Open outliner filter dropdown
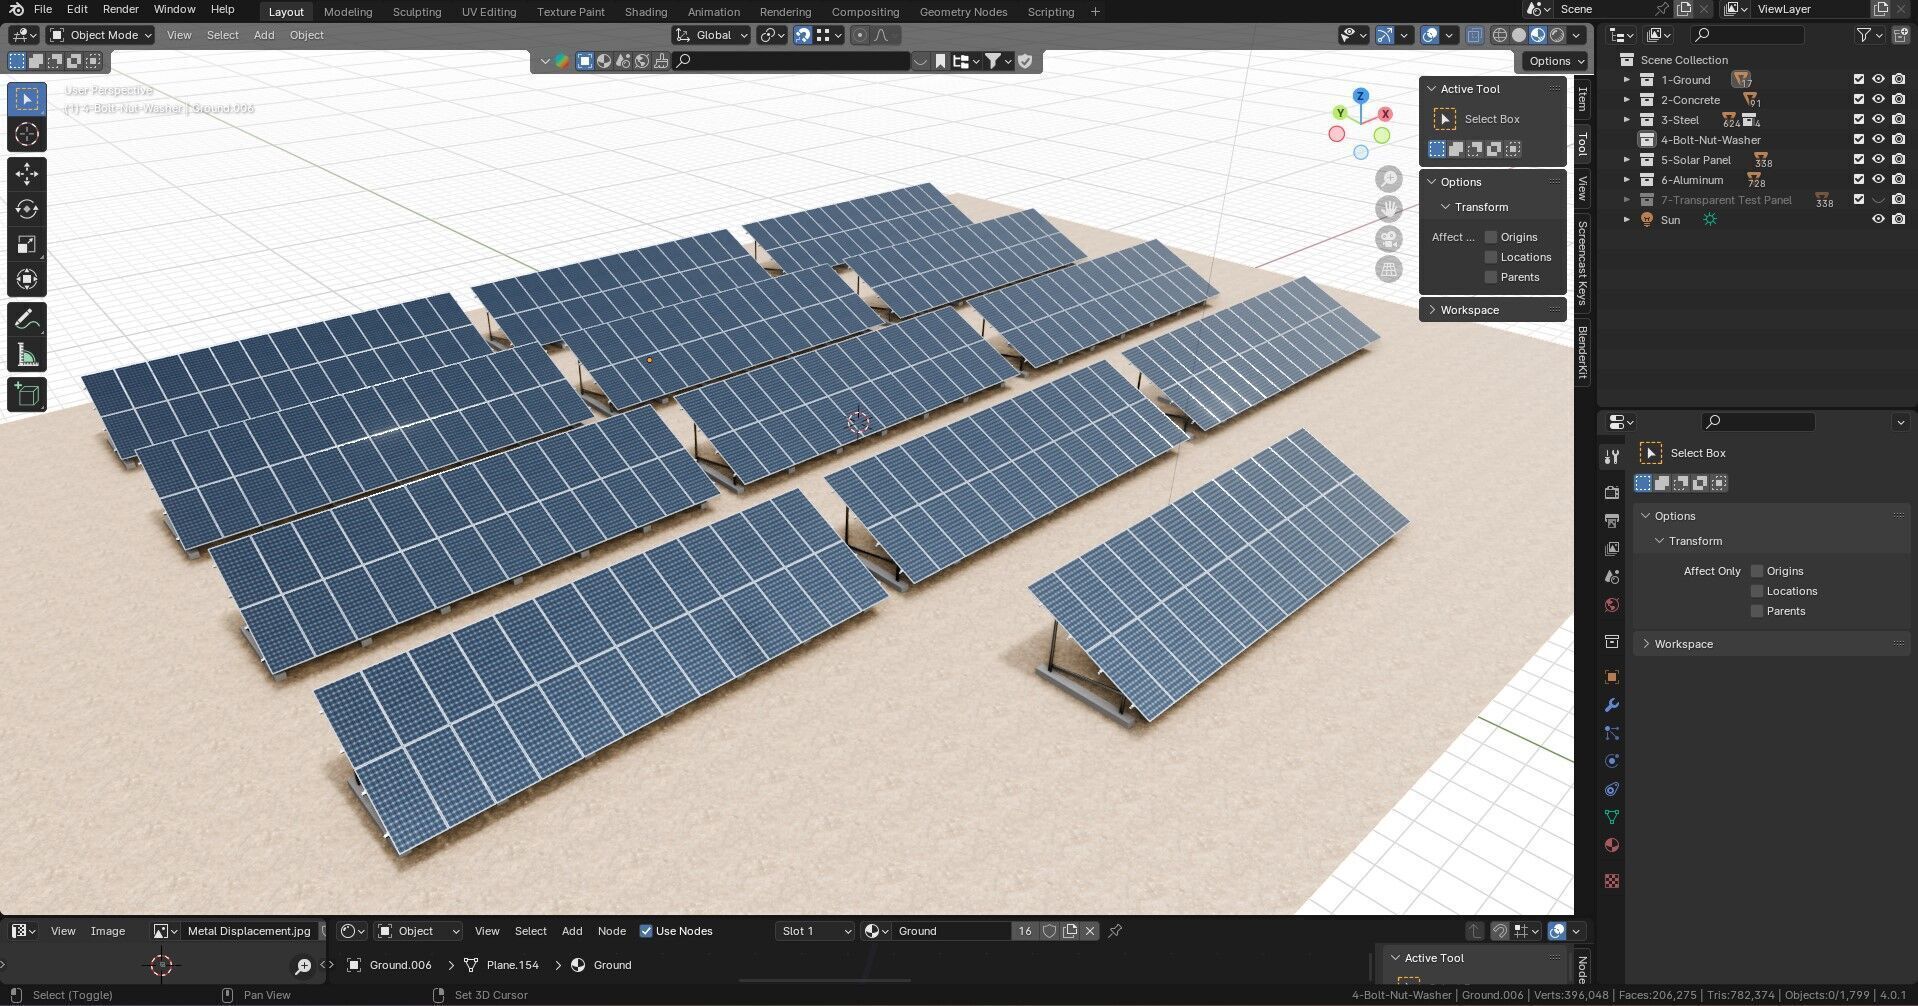This screenshot has height=1006, width=1918. [x=1869, y=35]
